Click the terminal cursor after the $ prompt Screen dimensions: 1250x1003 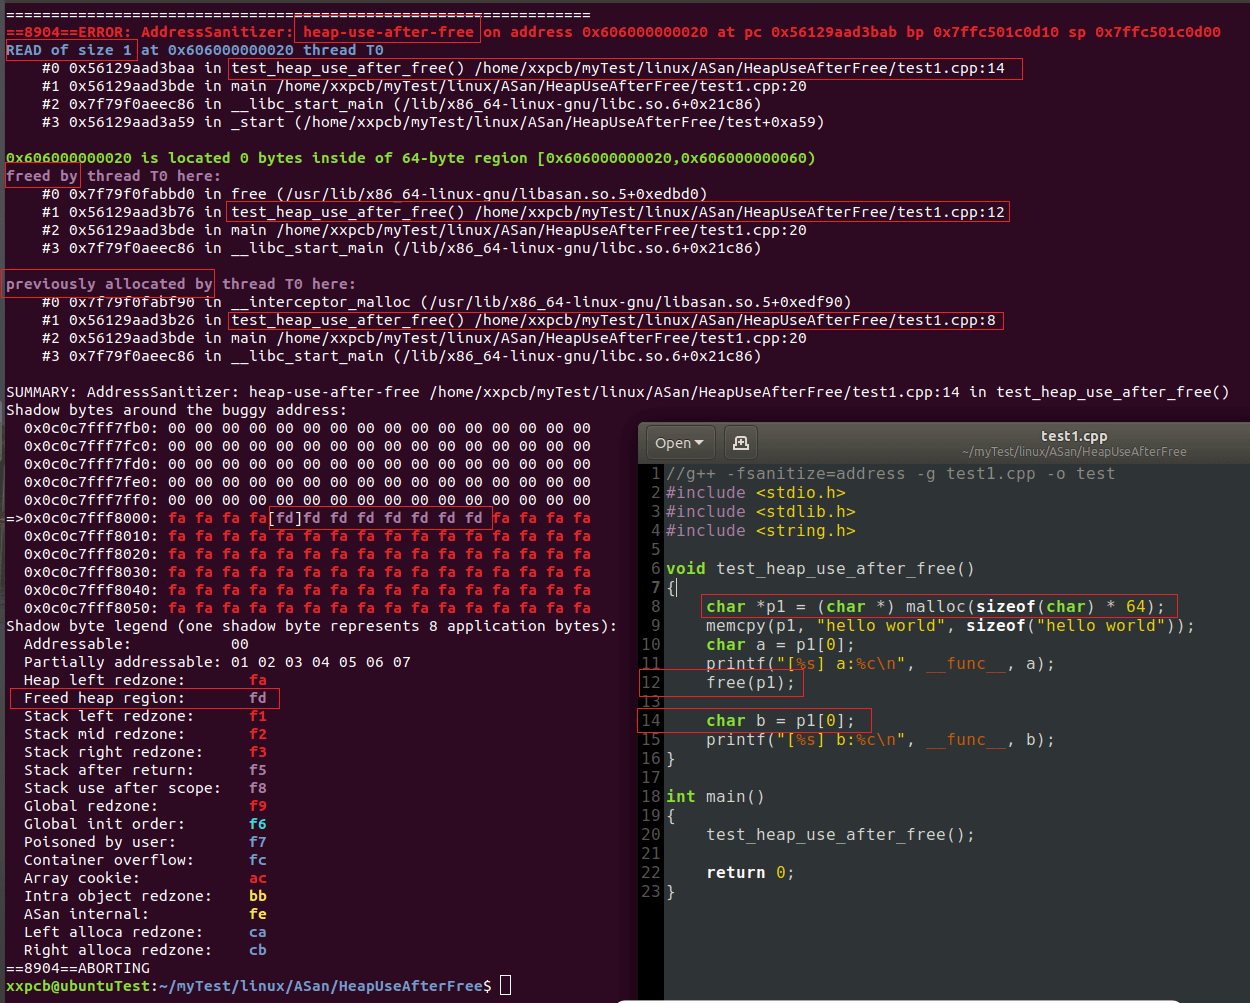click(x=505, y=986)
